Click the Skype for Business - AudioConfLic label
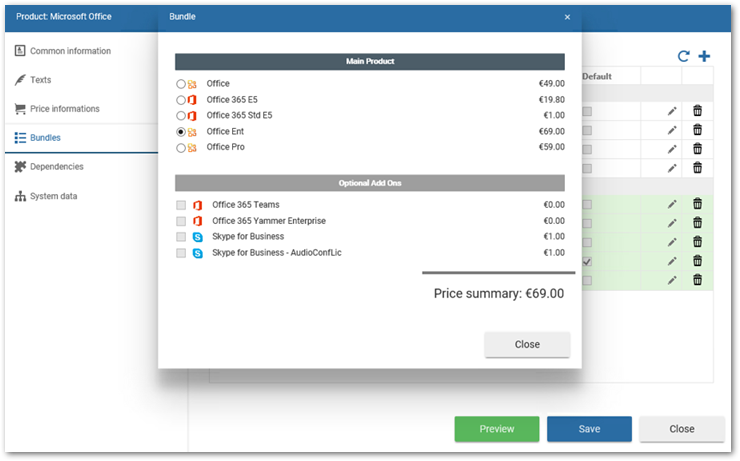Viewport: 740px width, 461px height. coord(277,252)
